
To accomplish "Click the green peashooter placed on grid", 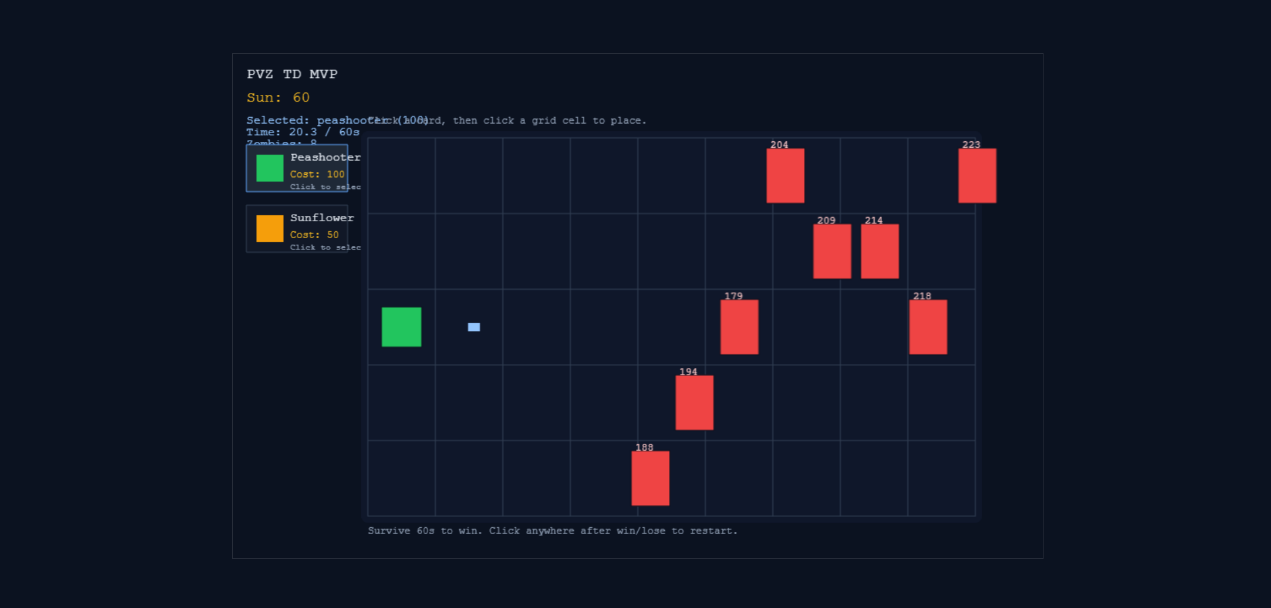I will 401,327.
